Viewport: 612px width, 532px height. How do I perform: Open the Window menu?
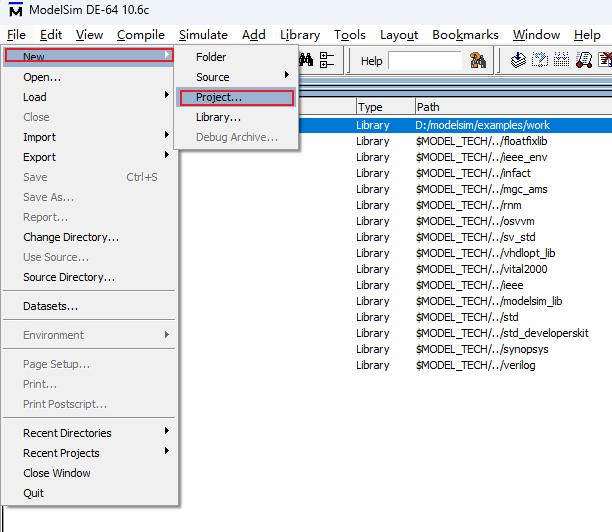click(536, 35)
